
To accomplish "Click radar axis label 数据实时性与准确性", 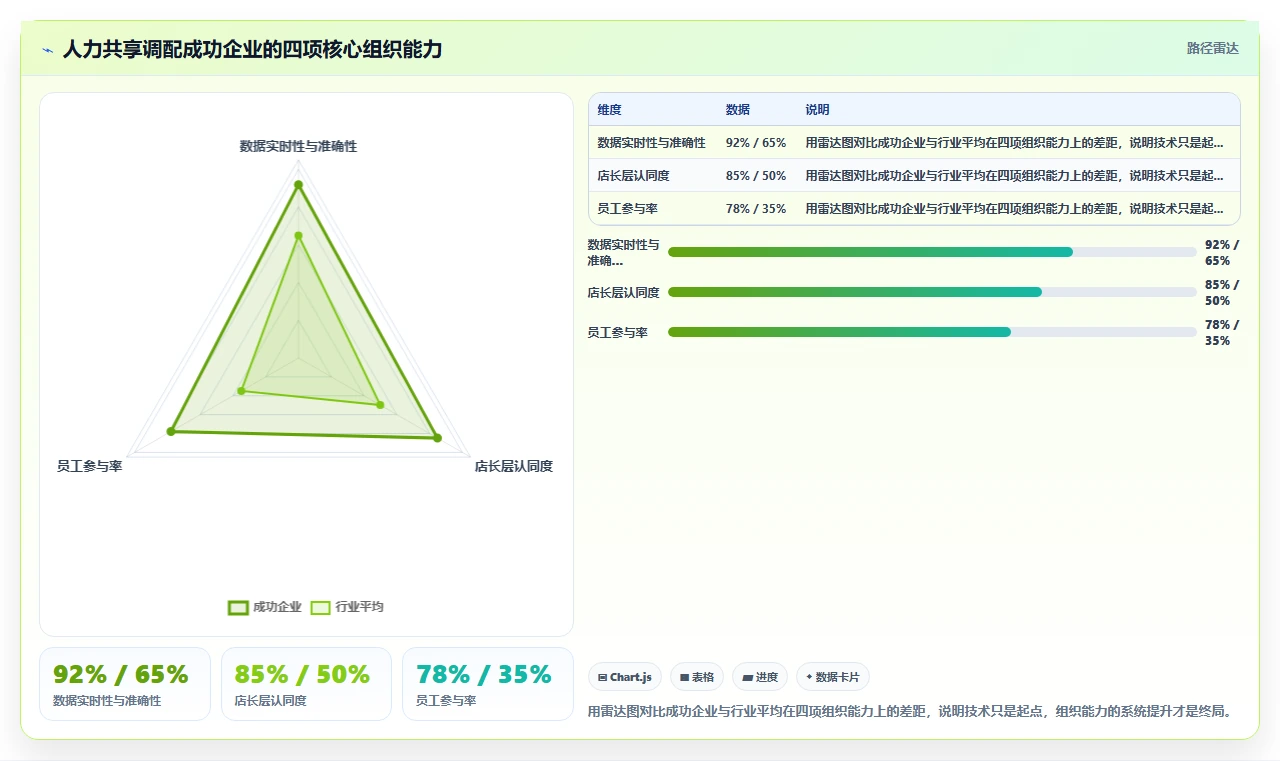I will pos(298,146).
